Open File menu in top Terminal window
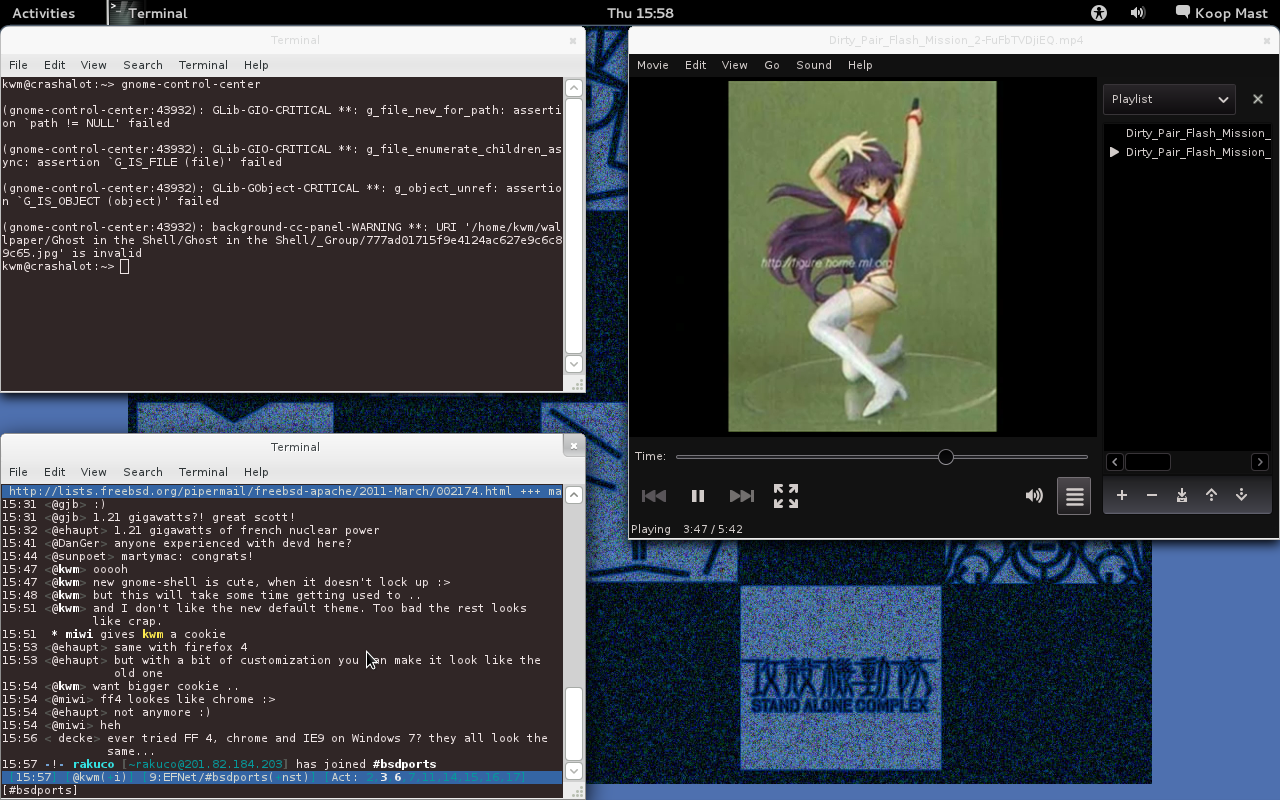This screenshot has height=800, width=1280. point(18,65)
